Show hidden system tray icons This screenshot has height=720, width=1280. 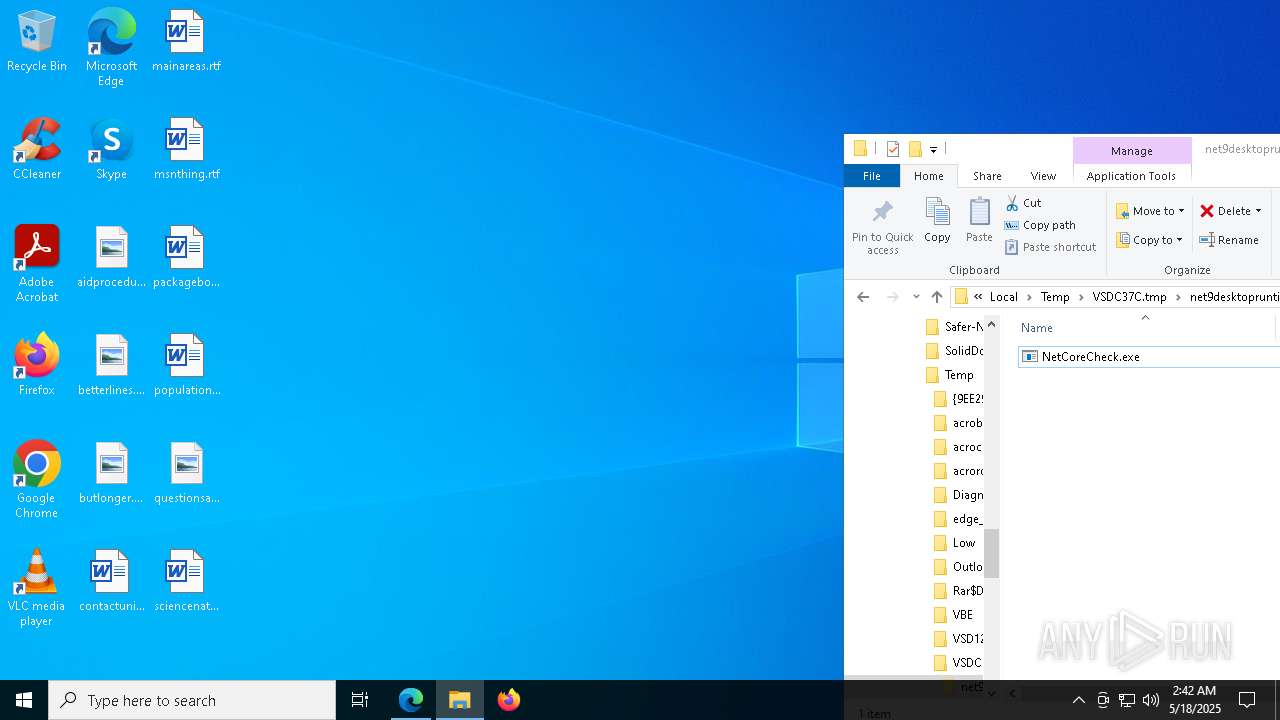(1078, 700)
